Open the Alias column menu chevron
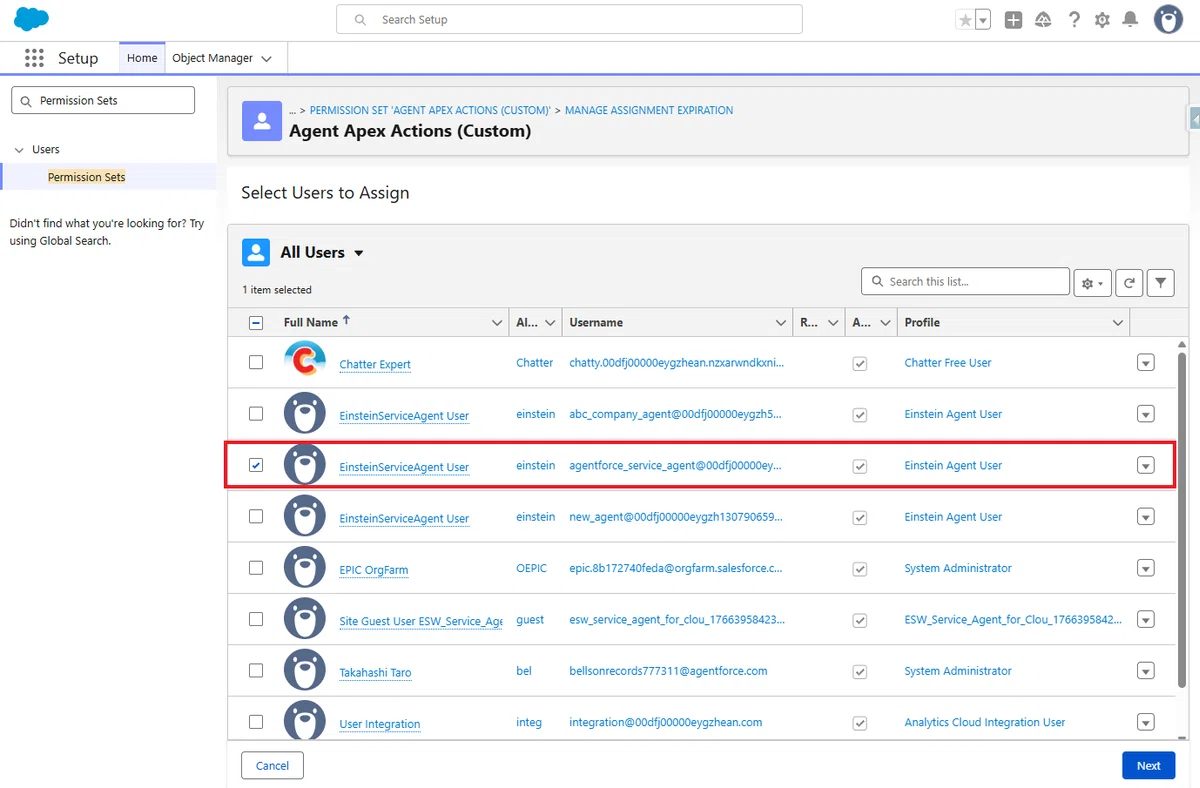 pyautogui.click(x=550, y=323)
